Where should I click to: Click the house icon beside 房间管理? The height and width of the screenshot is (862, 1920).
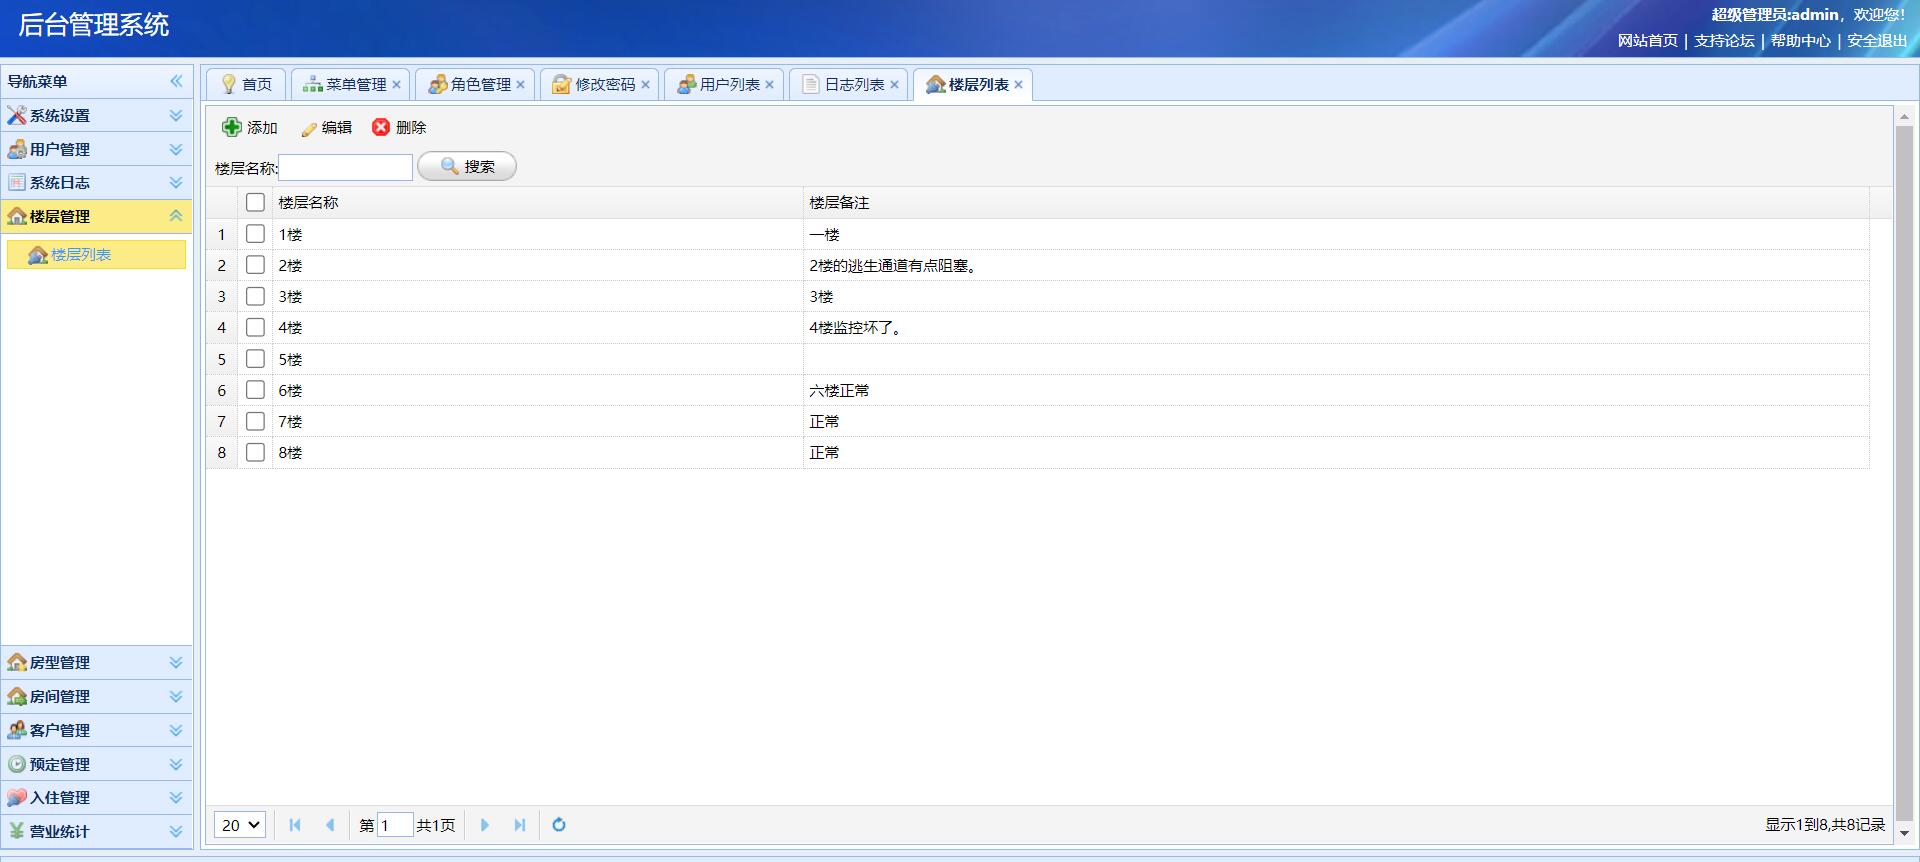coord(17,696)
